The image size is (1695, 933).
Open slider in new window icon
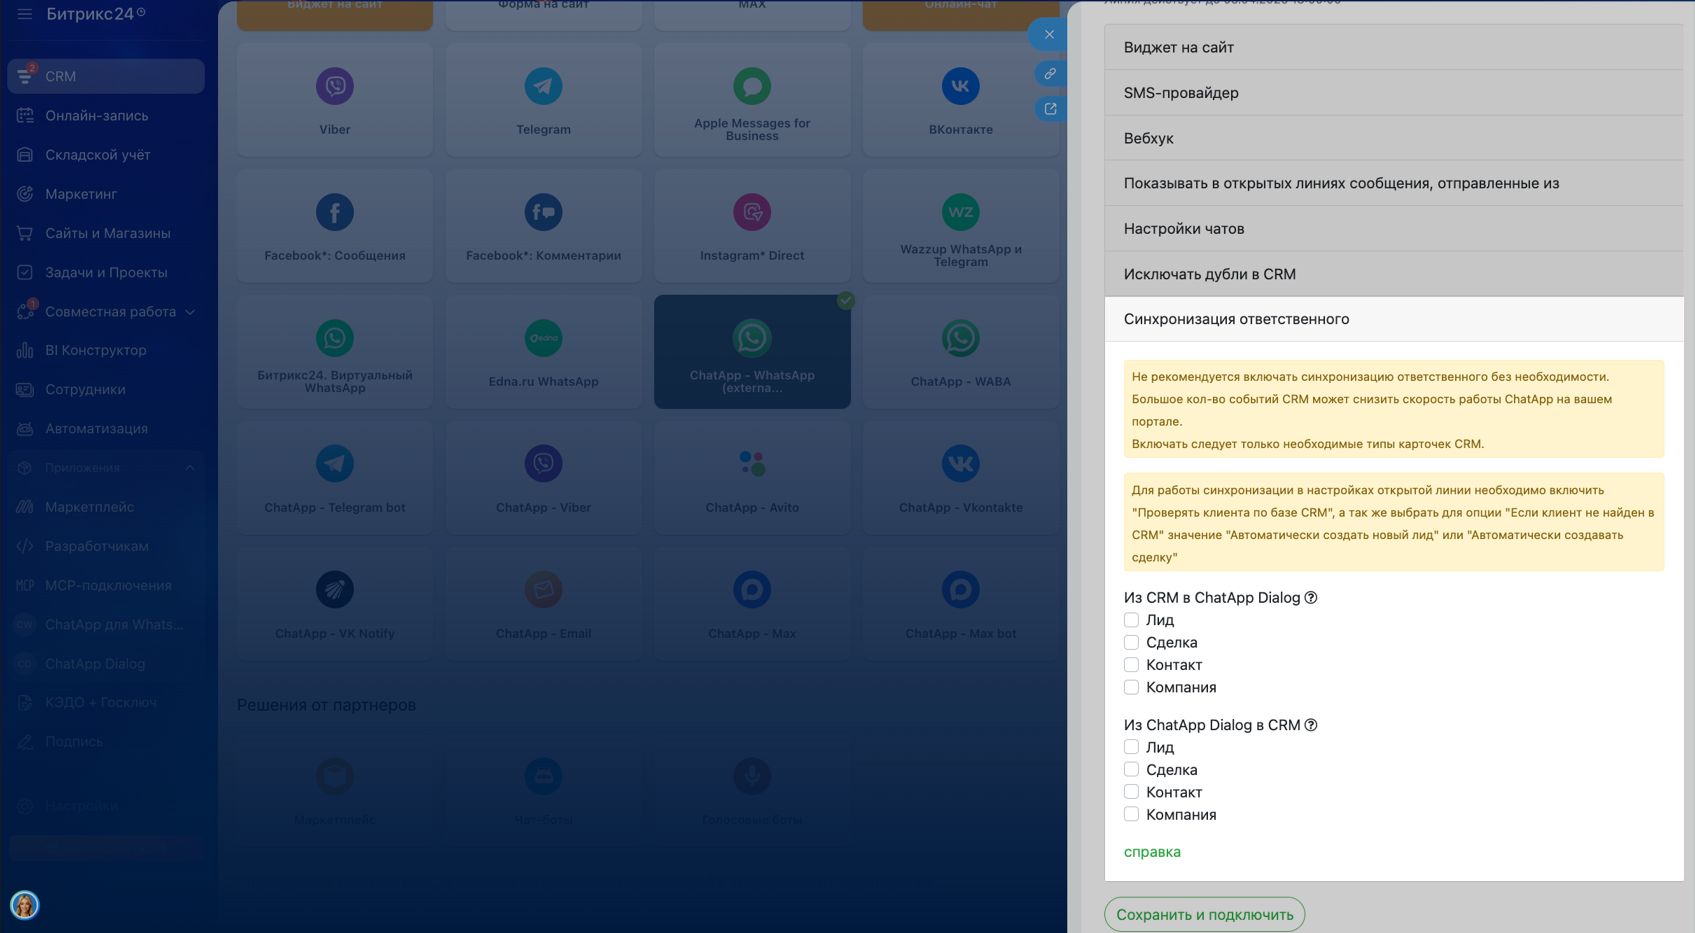(1050, 109)
